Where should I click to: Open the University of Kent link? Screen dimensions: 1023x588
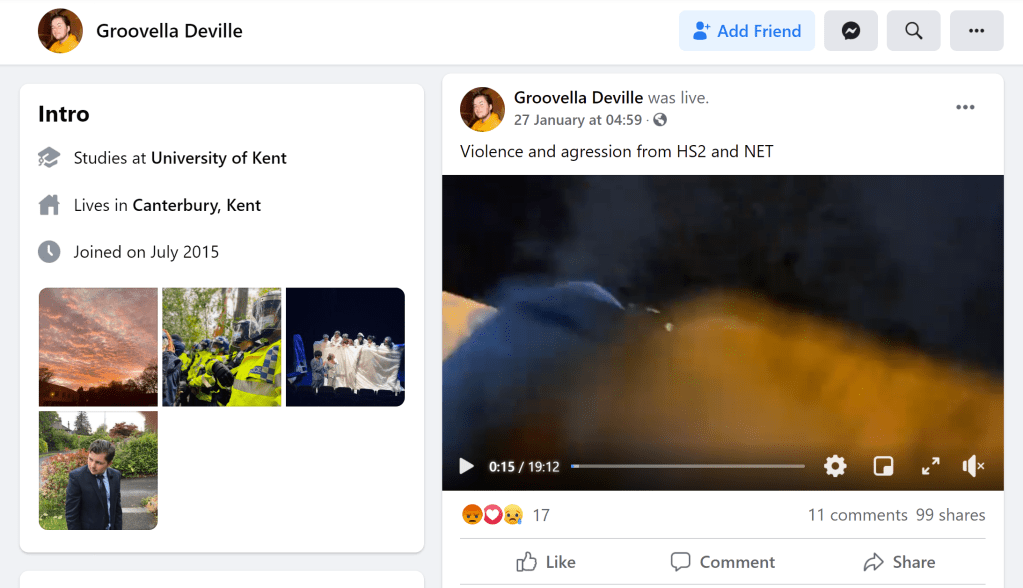pyautogui.click(x=219, y=158)
